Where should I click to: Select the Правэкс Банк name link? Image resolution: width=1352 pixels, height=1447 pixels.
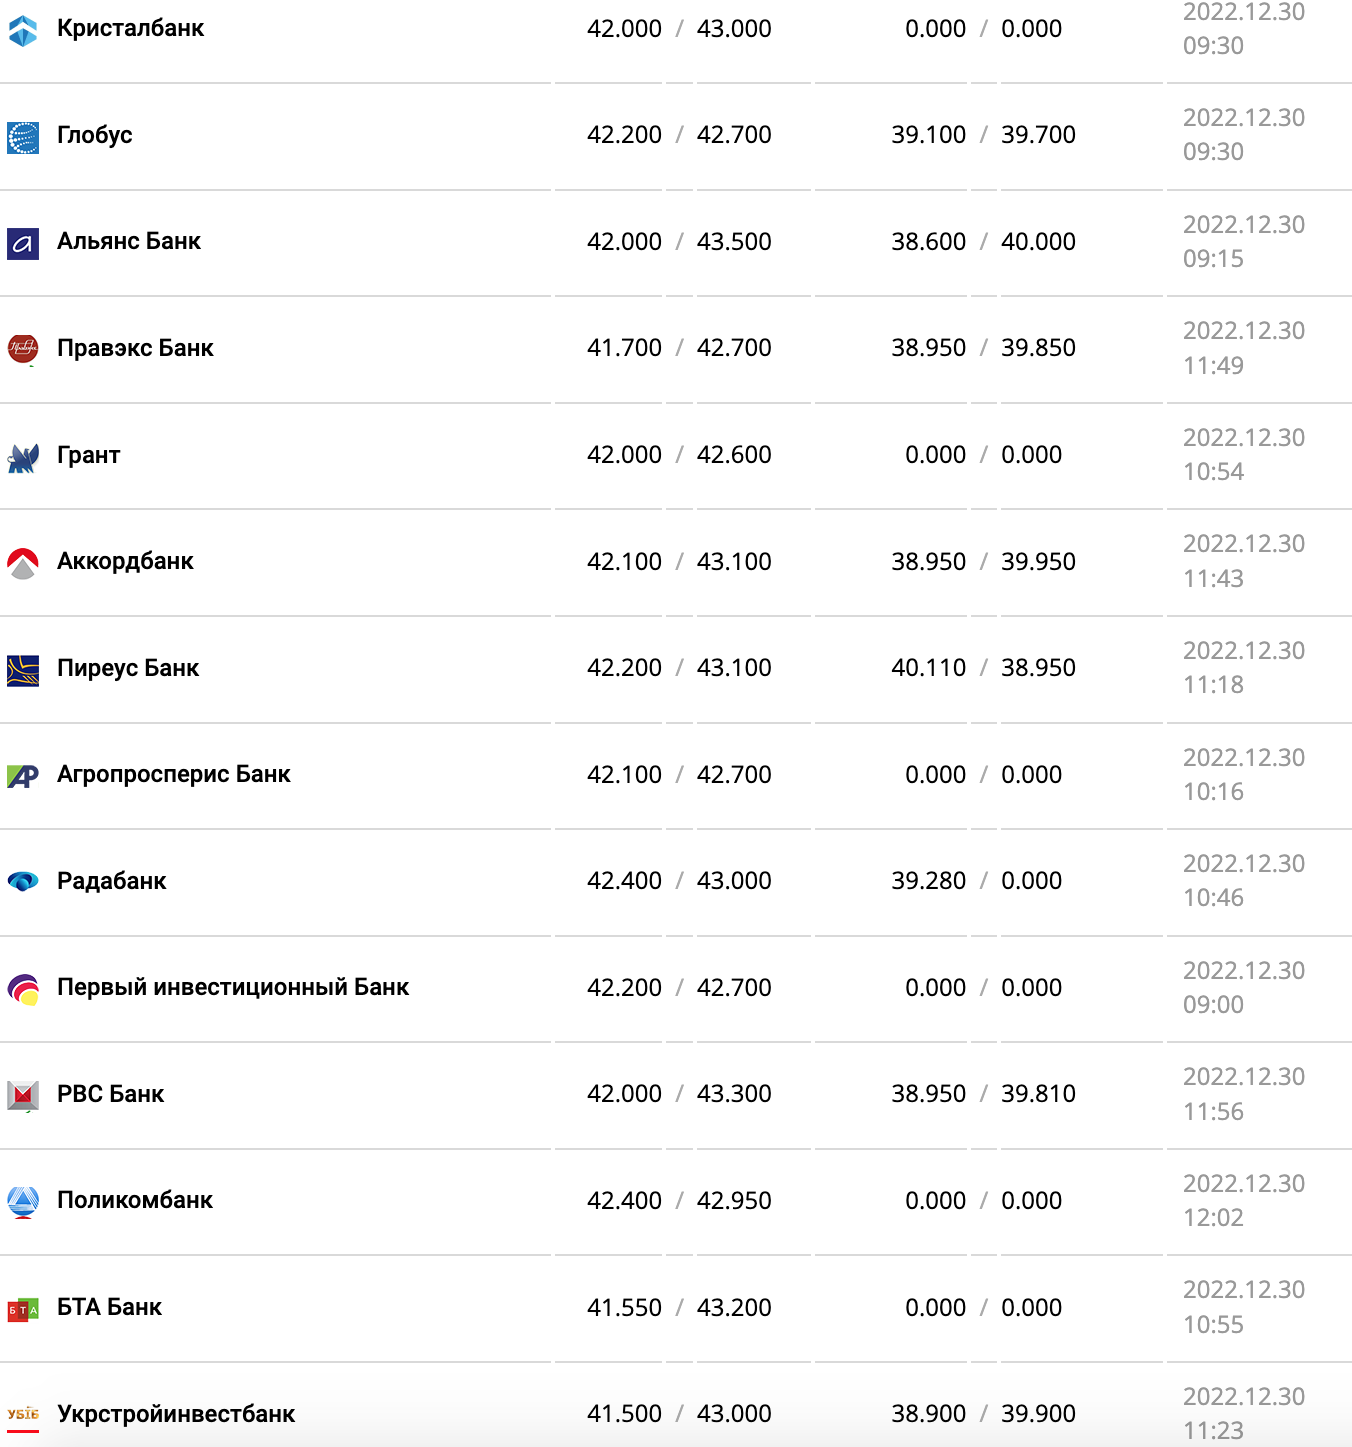[135, 348]
